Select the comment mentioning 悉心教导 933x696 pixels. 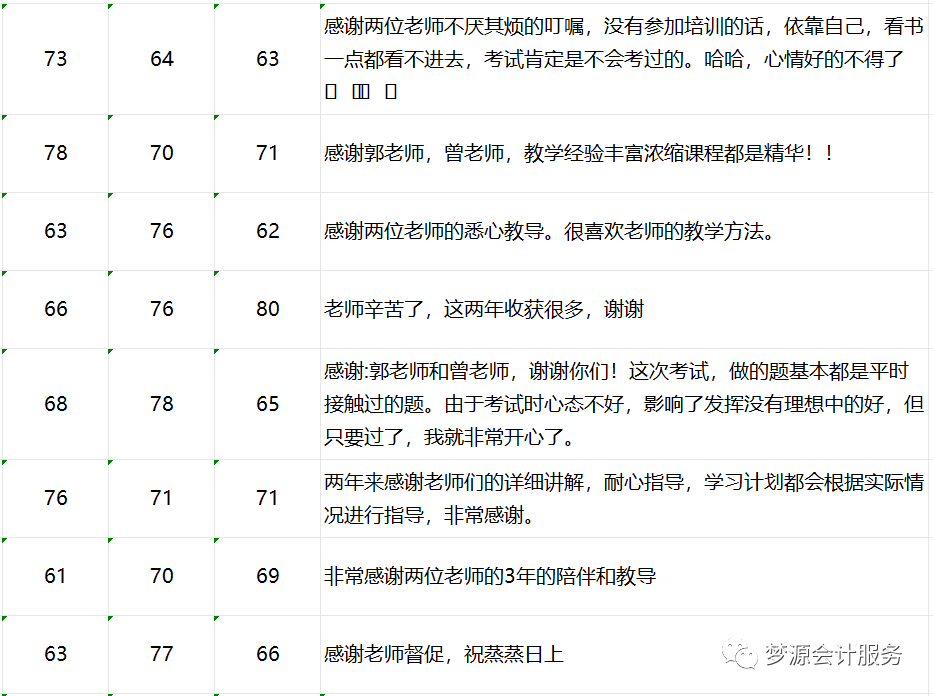(x=549, y=231)
